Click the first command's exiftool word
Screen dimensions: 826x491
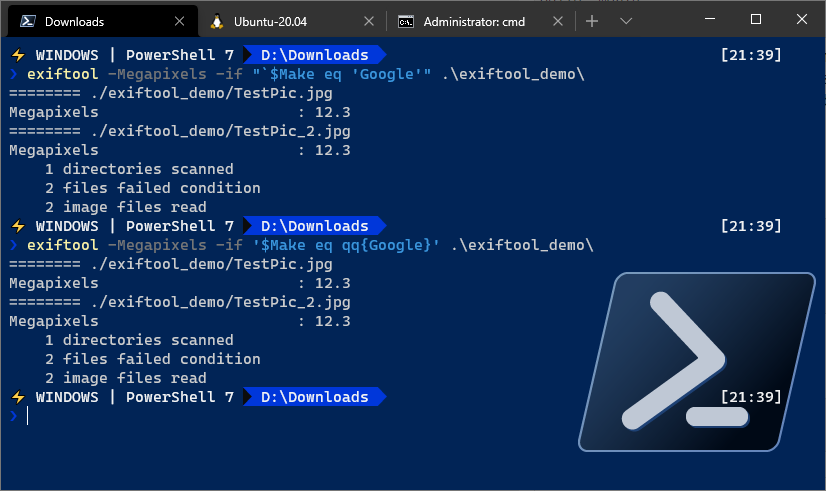[63, 74]
